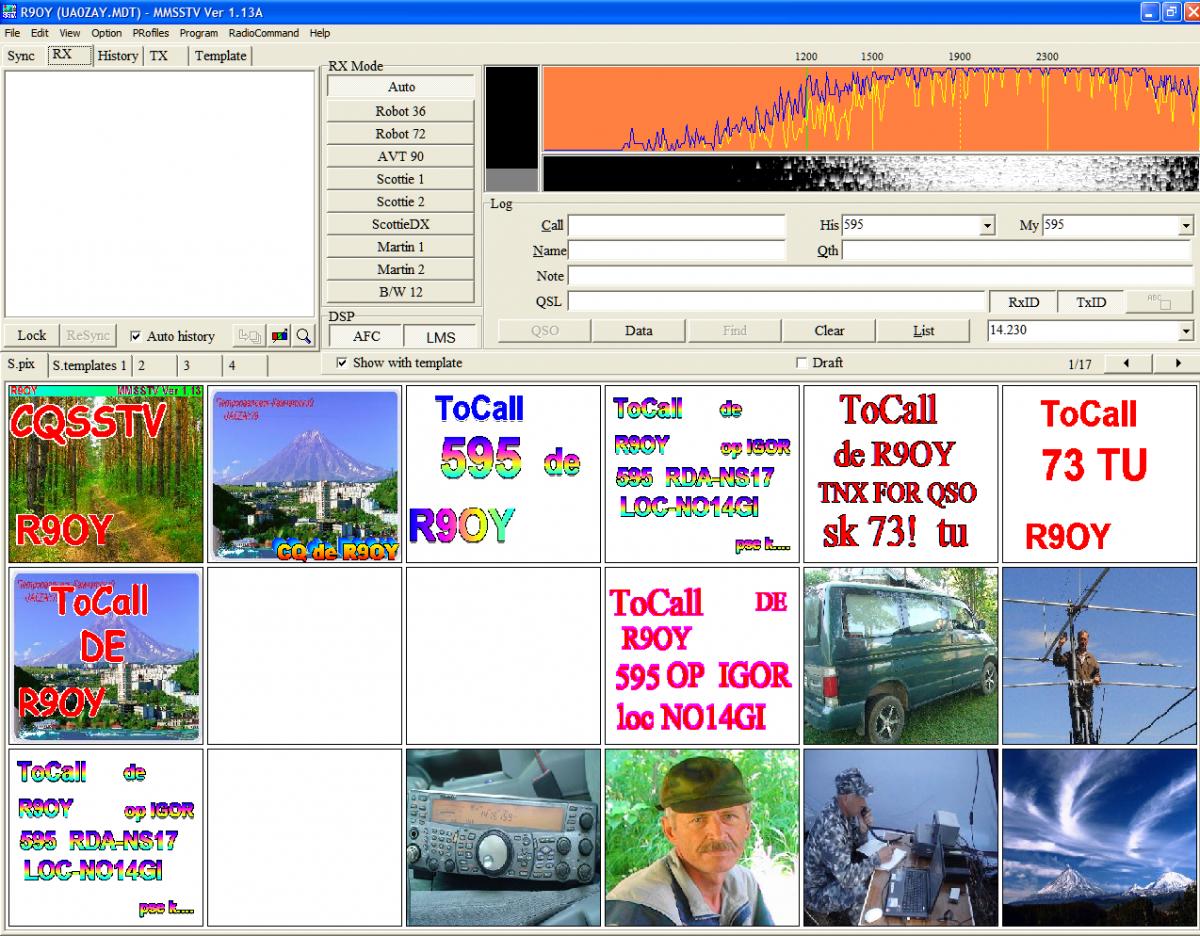Uncheck Show with template
This screenshot has height=936, width=1200.
(x=342, y=363)
